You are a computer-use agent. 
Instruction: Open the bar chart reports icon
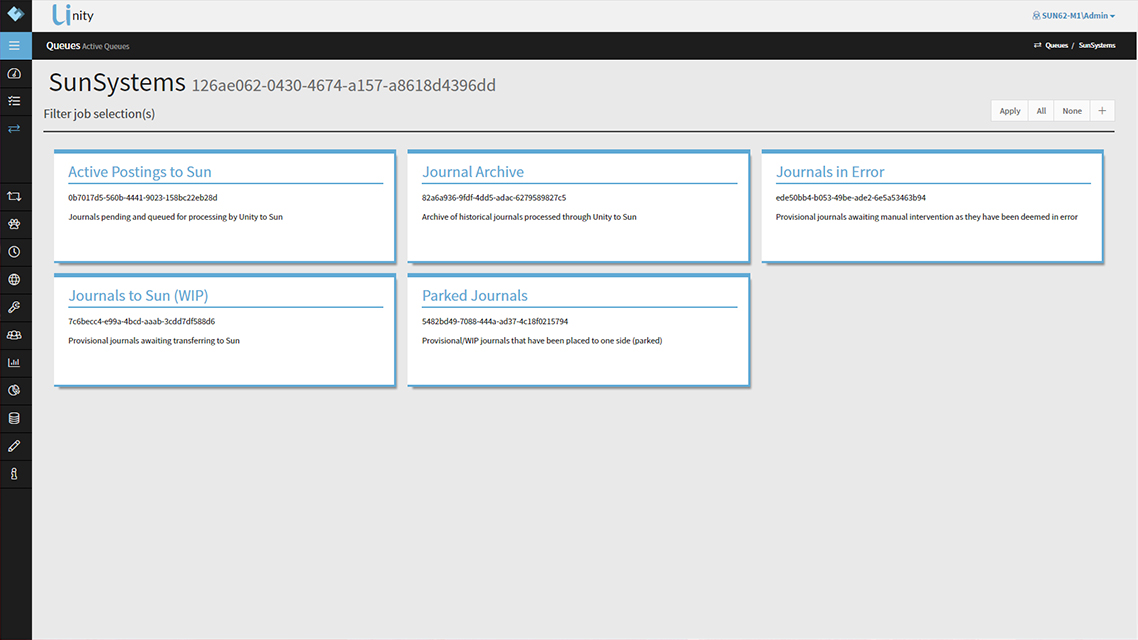click(x=15, y=362)
